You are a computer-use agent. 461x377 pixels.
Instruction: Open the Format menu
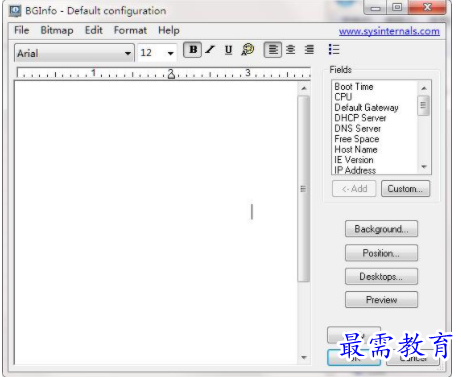coord(130,30)
